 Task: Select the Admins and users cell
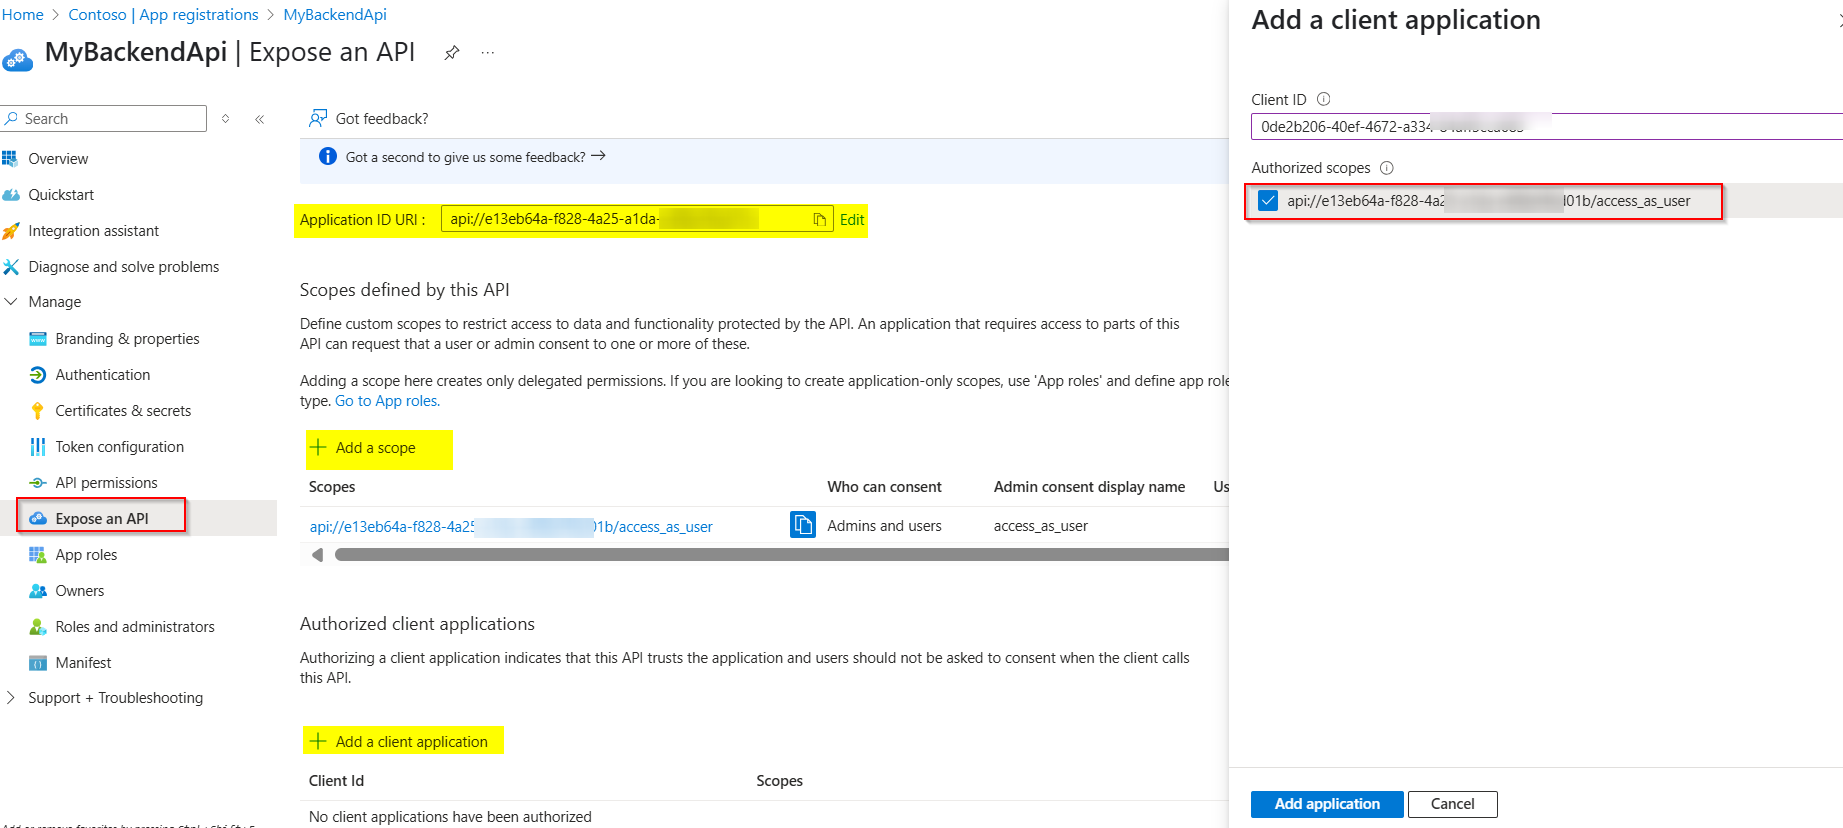point(884,526)
